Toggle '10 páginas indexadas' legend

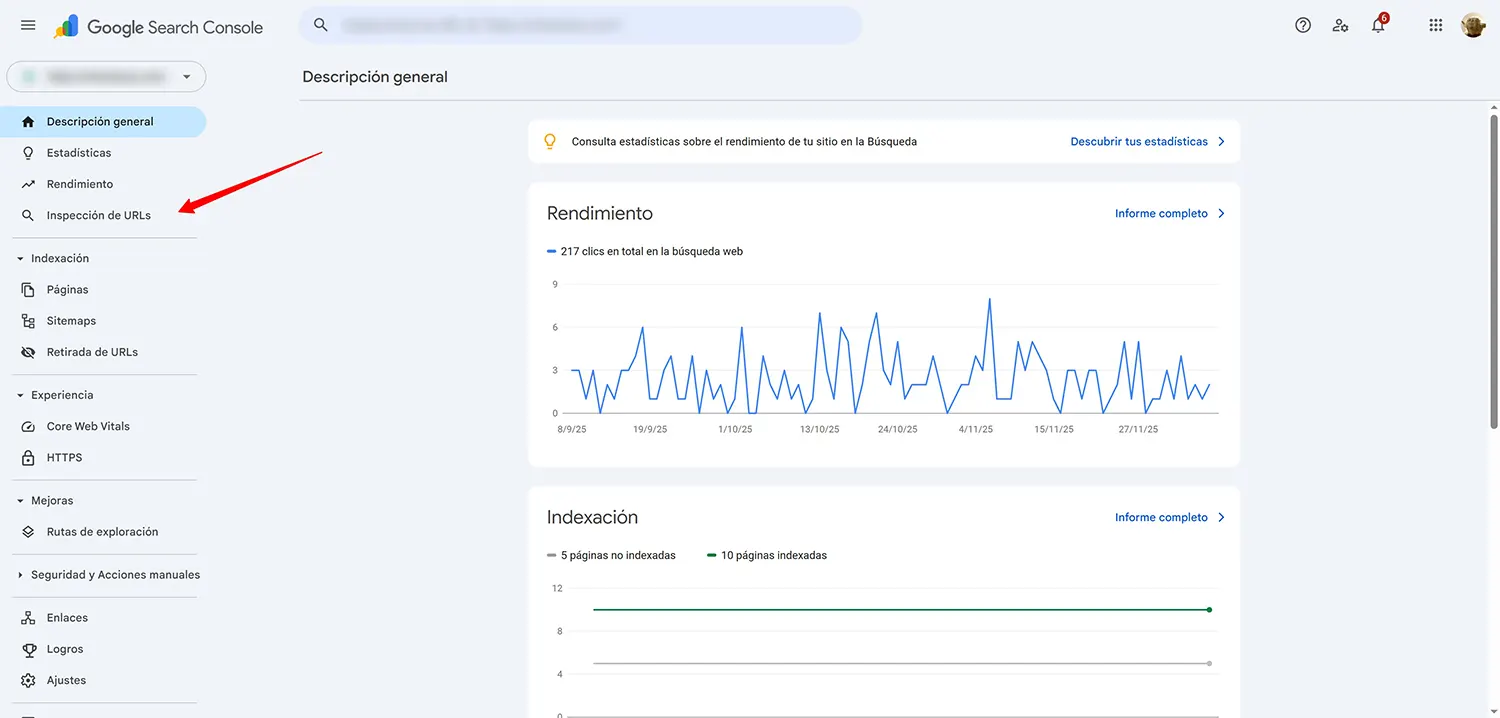(766, 554)
